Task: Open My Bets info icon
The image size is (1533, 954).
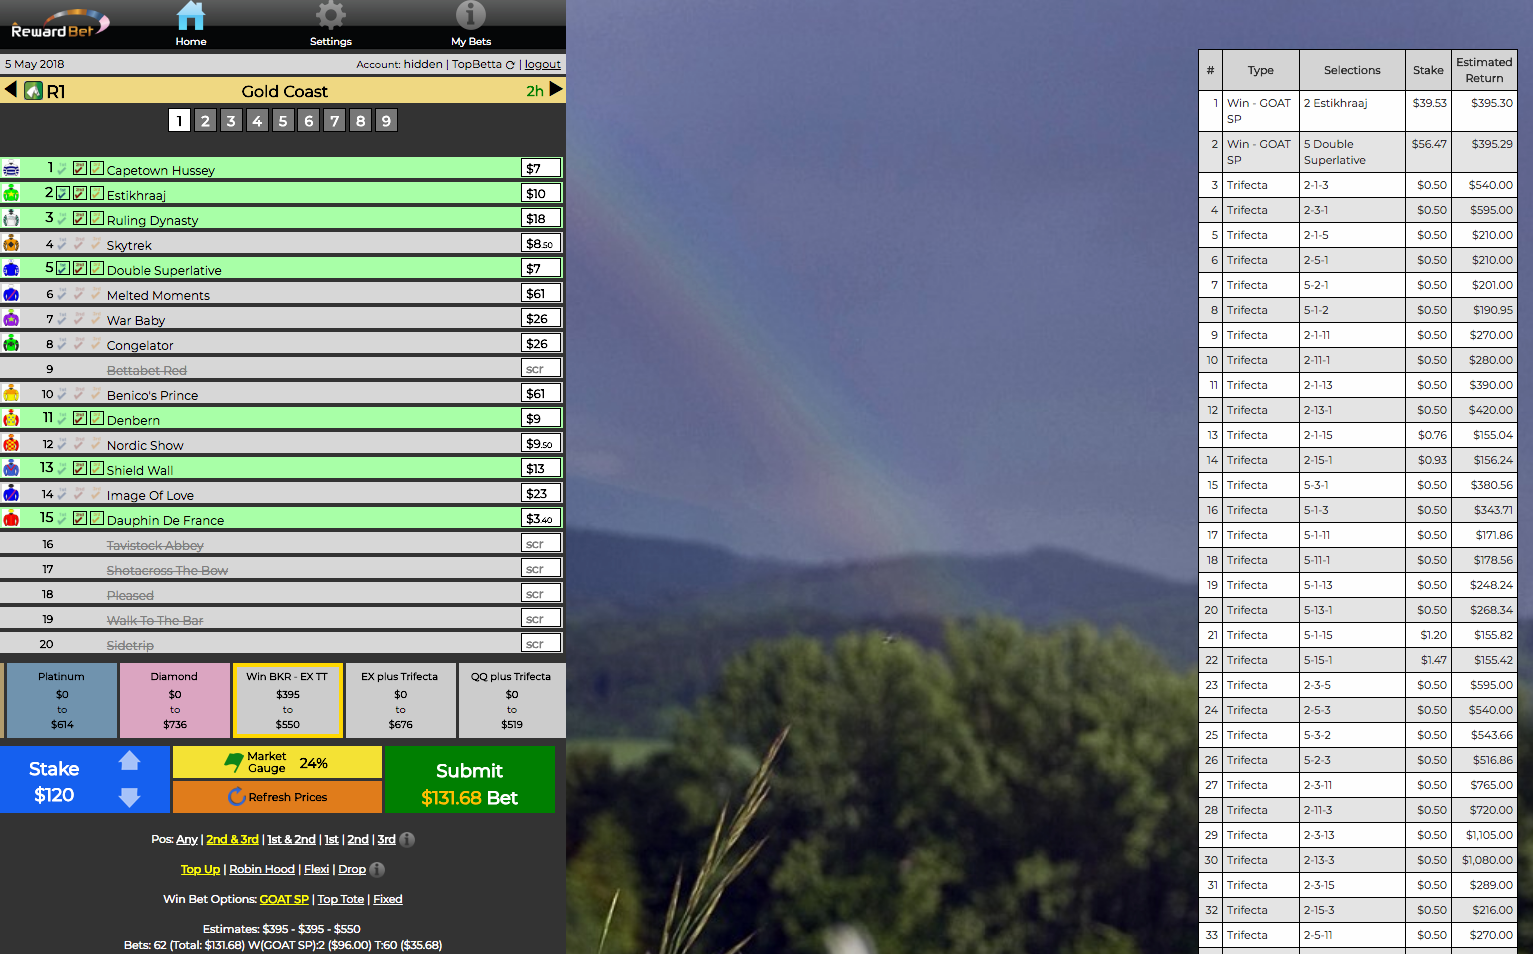Action: [470, 16]
